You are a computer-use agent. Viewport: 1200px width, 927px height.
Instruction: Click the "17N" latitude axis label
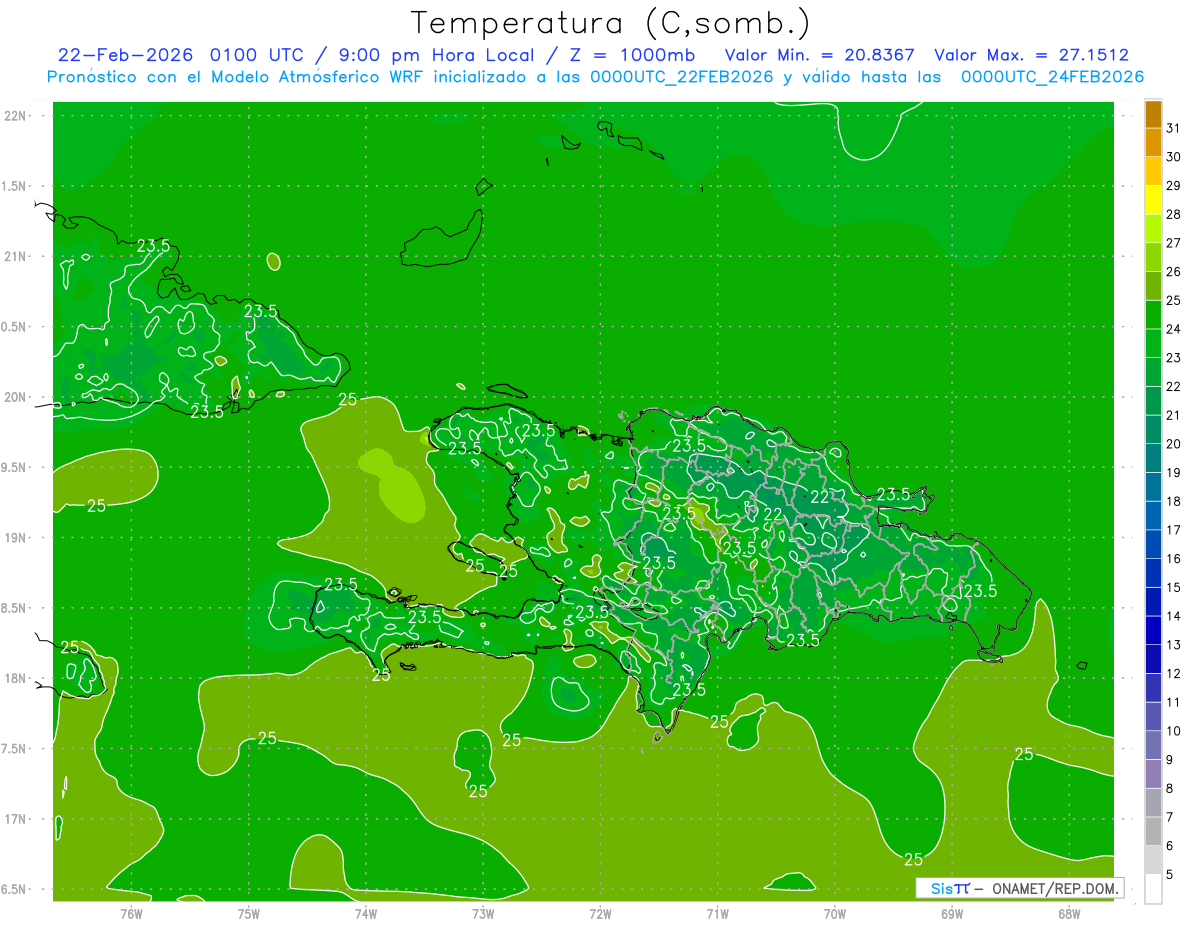[x=16, y=819]
